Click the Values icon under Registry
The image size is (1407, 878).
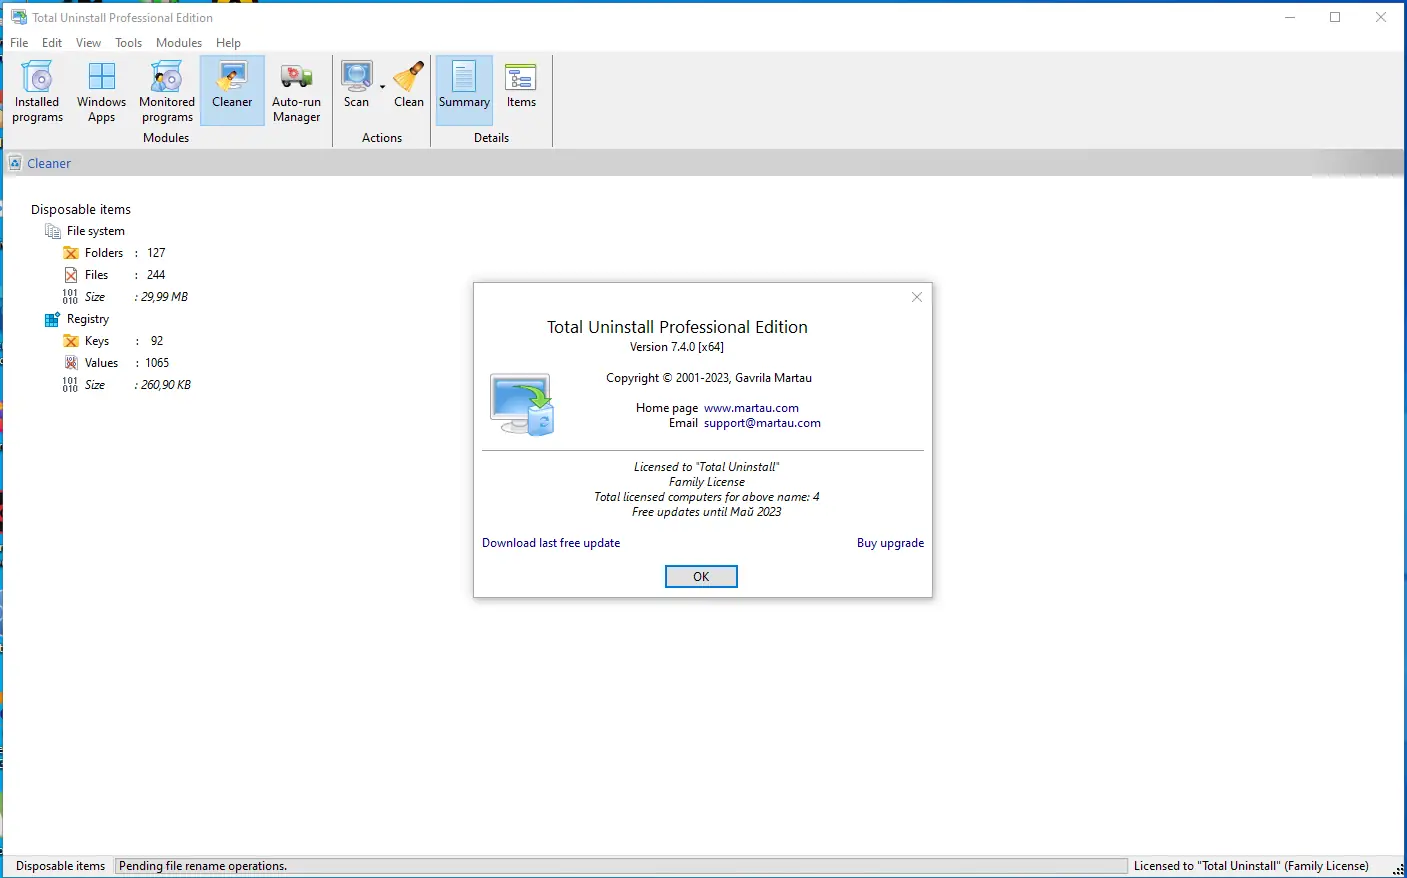tap(71, 363)
